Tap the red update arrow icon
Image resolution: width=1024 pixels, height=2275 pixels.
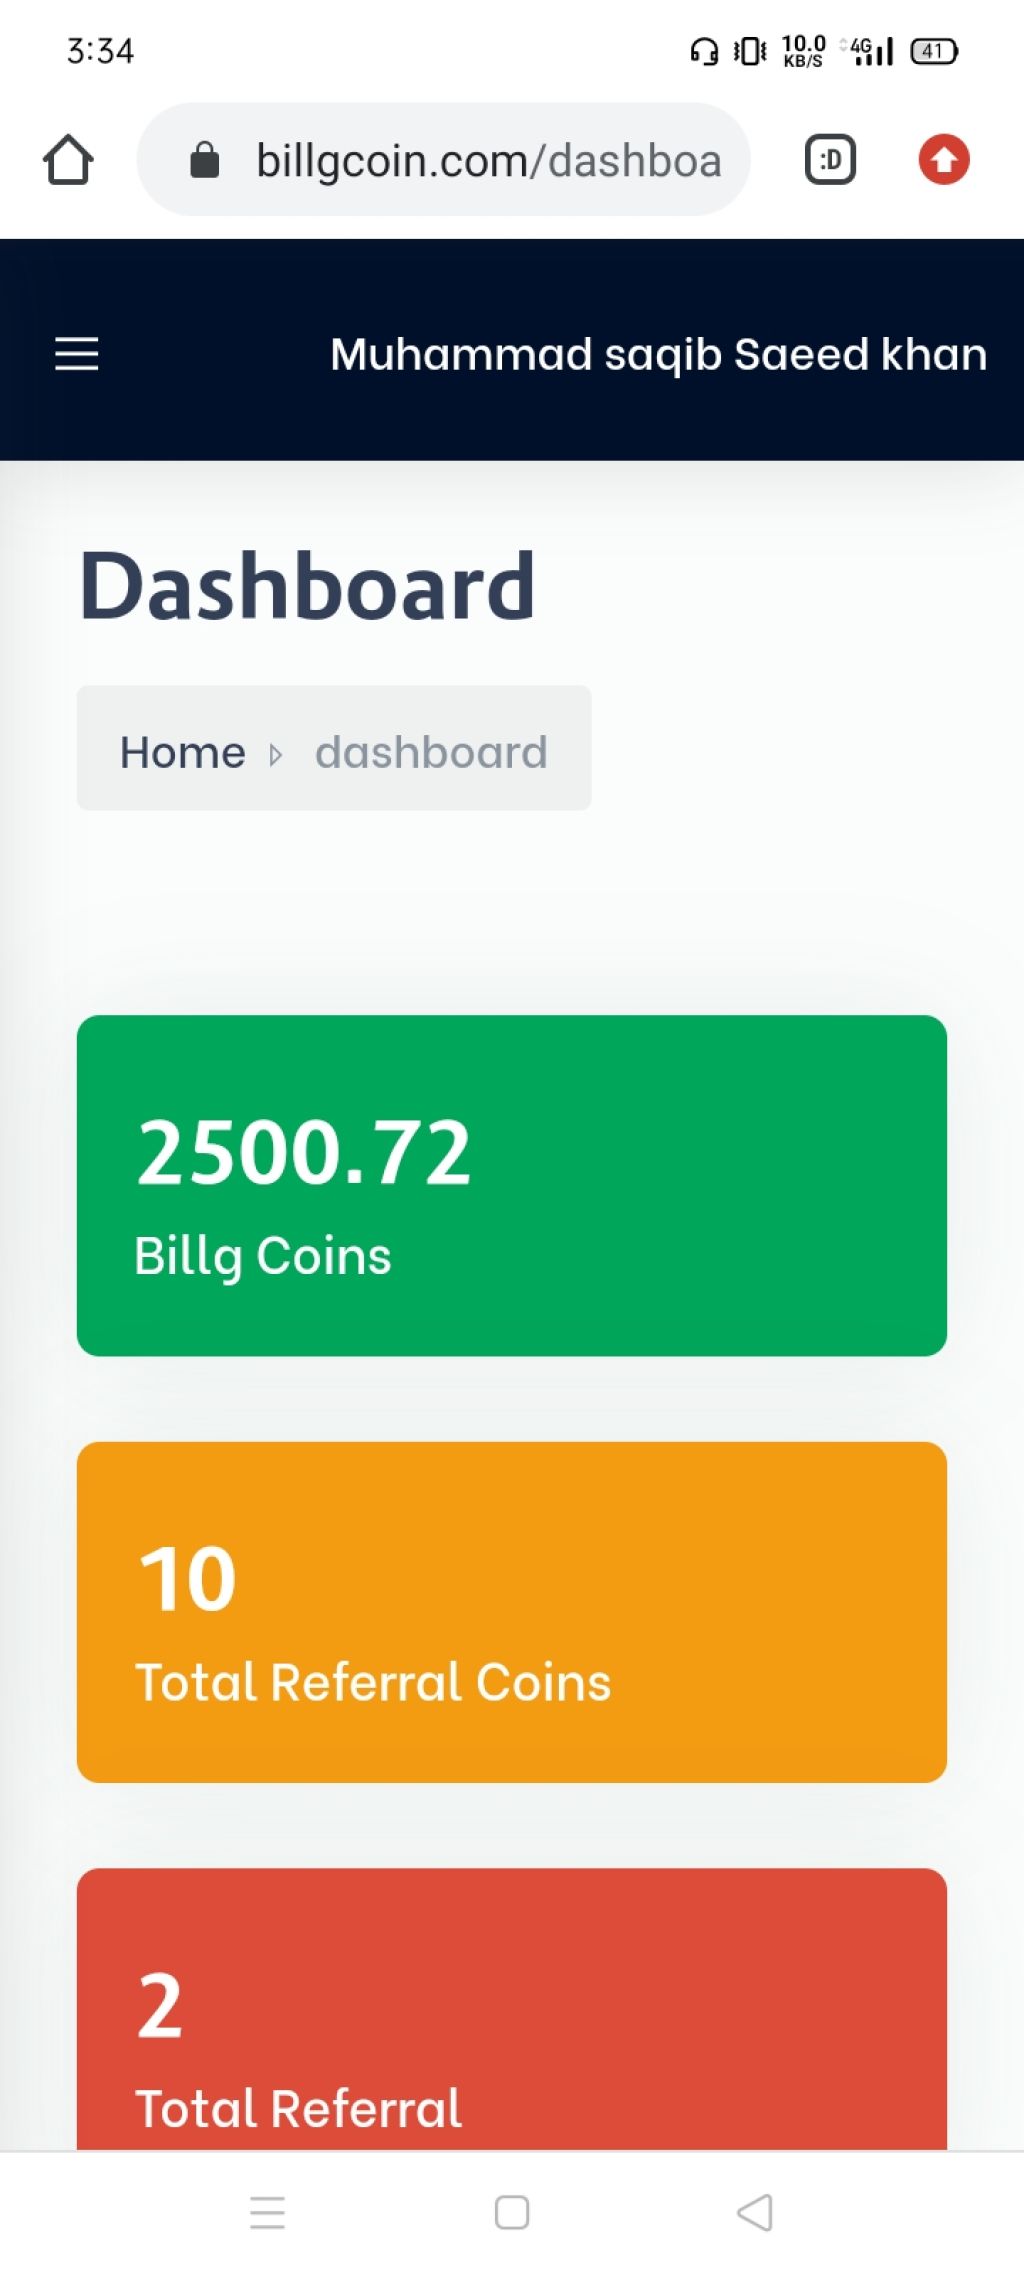coord(944,160)
